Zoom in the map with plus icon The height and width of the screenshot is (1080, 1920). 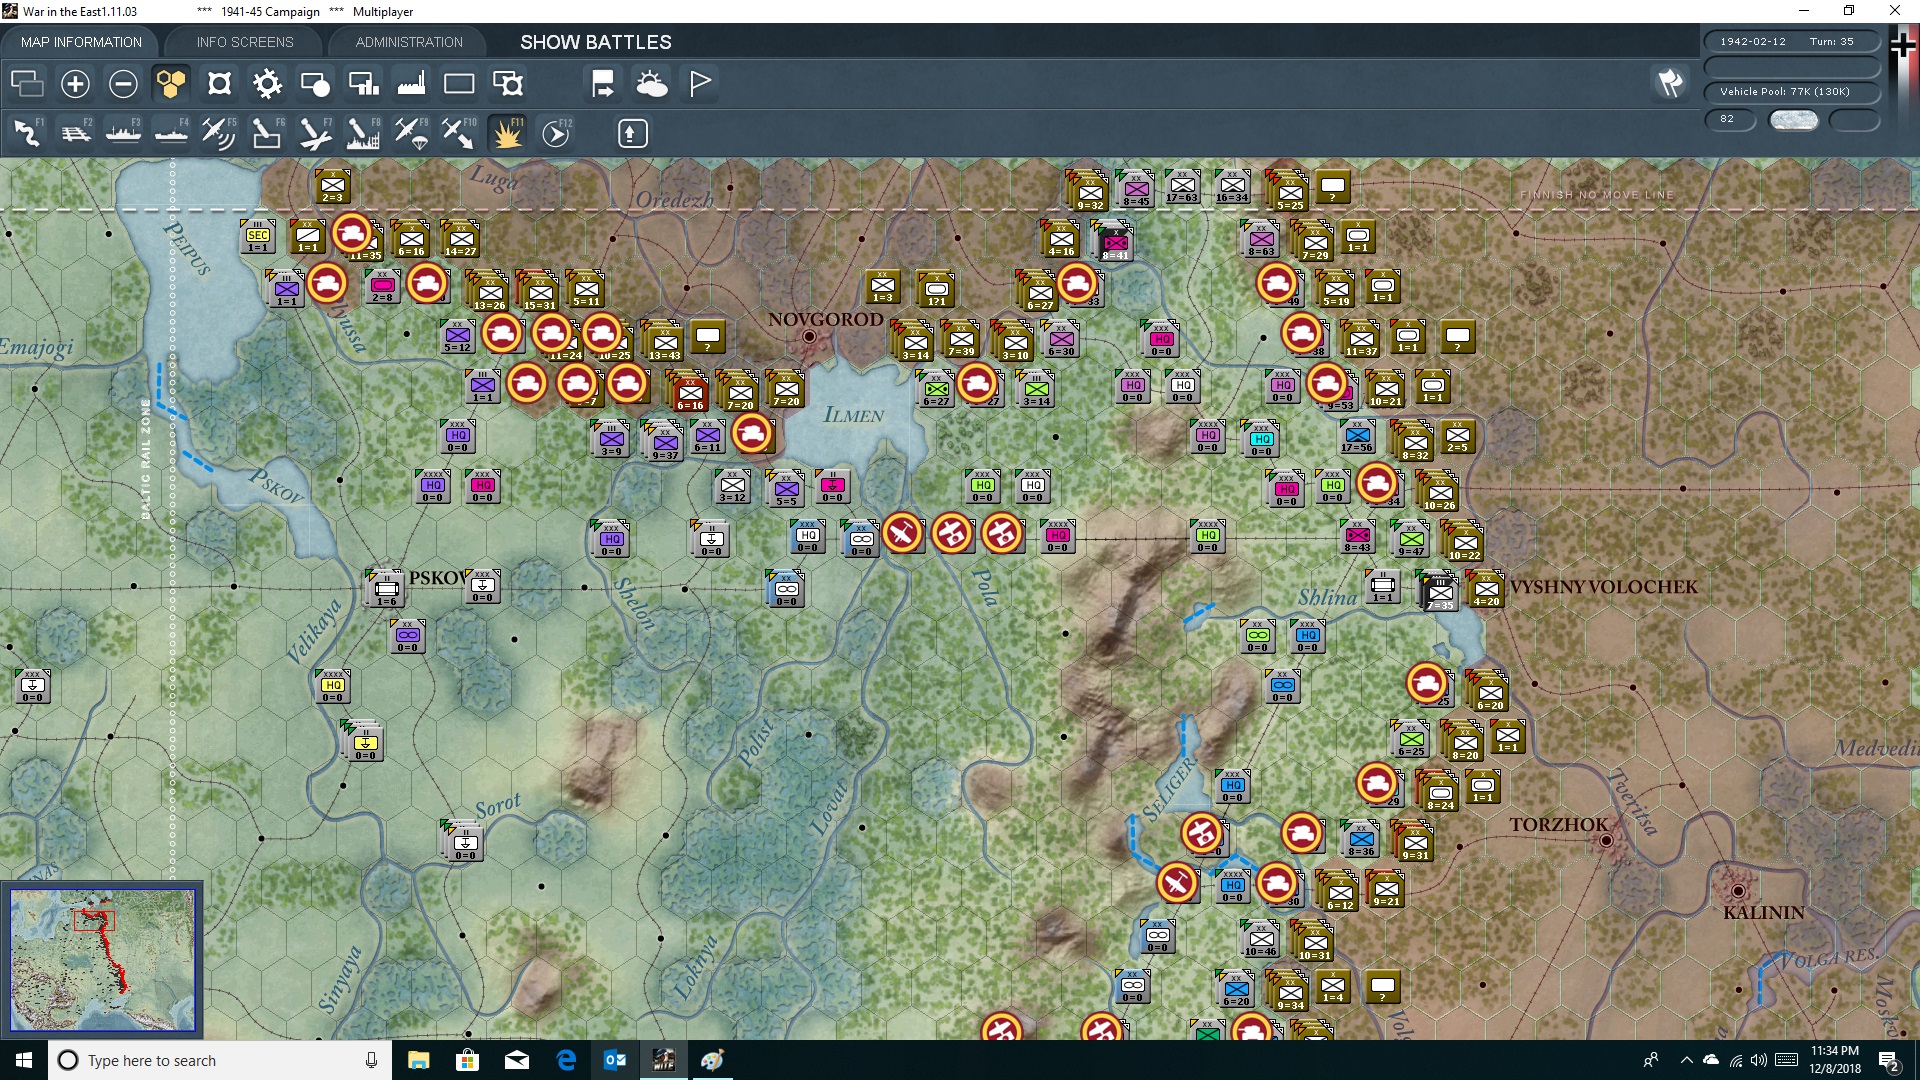[75, 84]
